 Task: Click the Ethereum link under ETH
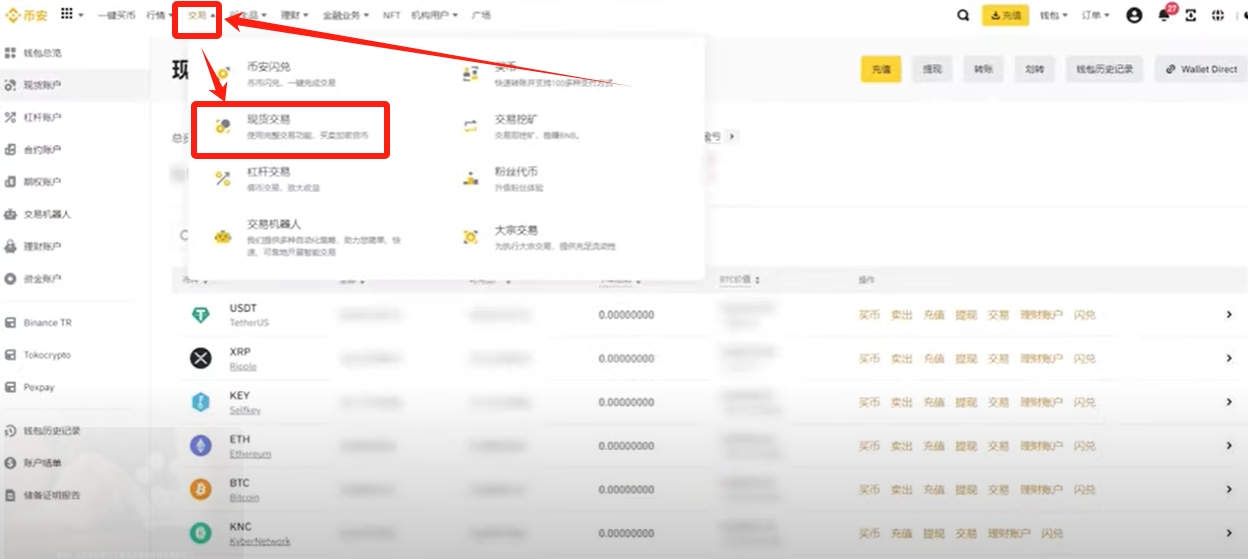point(250,454)
